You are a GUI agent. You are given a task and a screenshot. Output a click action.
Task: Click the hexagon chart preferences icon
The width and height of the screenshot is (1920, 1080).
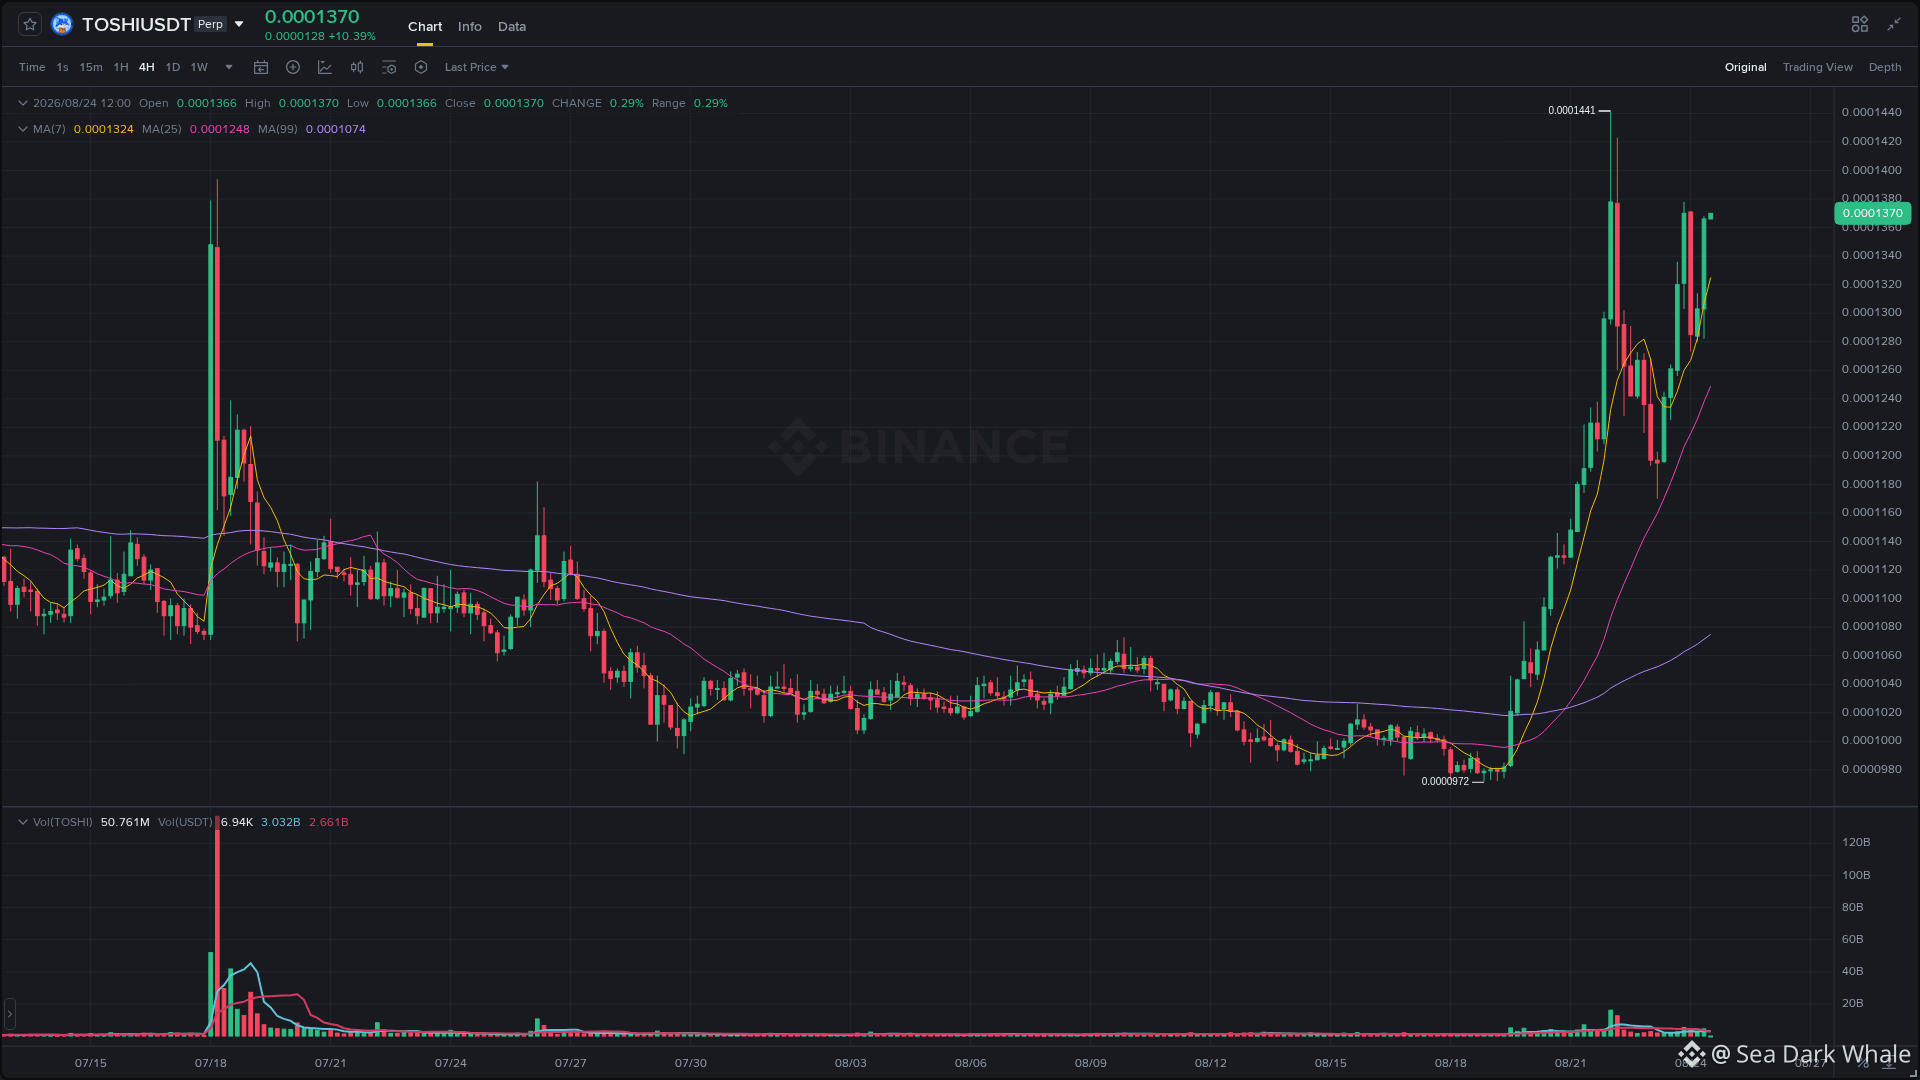click(421, 67)
